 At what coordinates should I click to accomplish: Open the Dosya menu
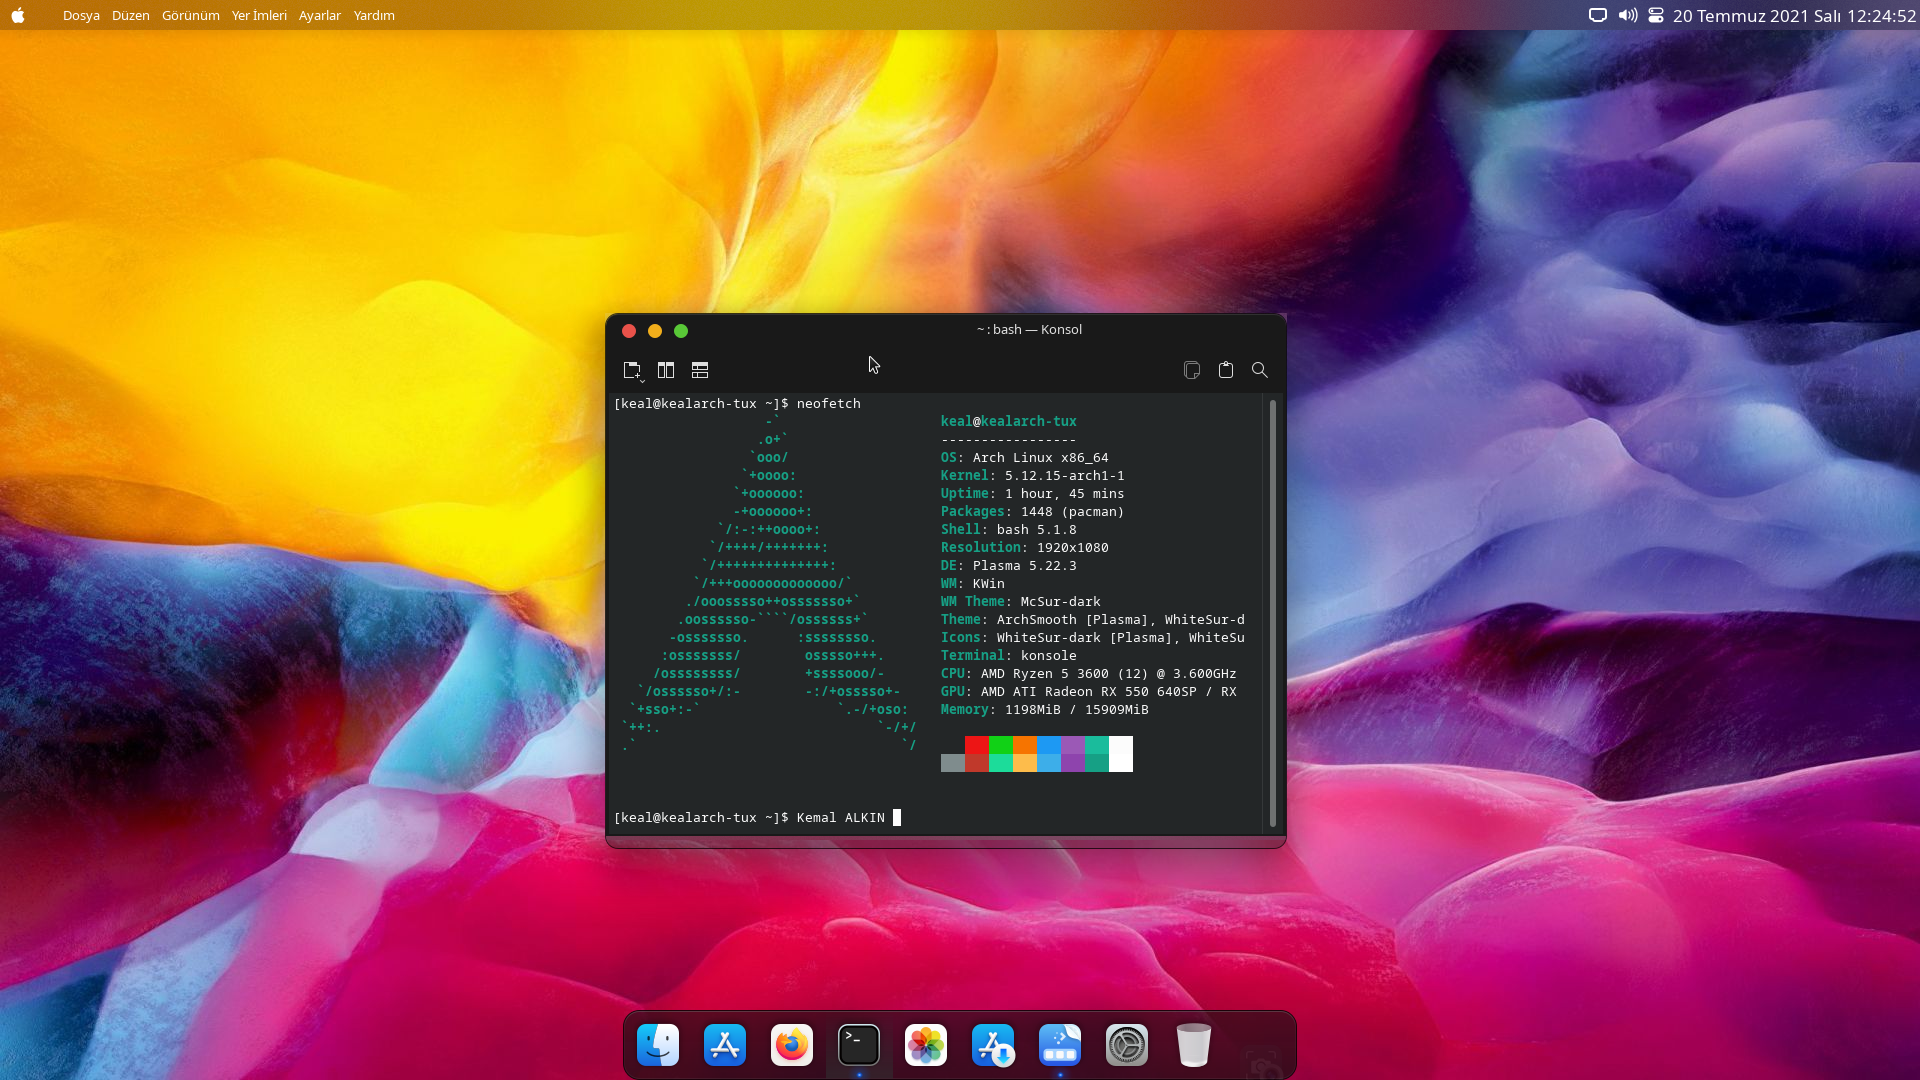[x=81, y=15]
